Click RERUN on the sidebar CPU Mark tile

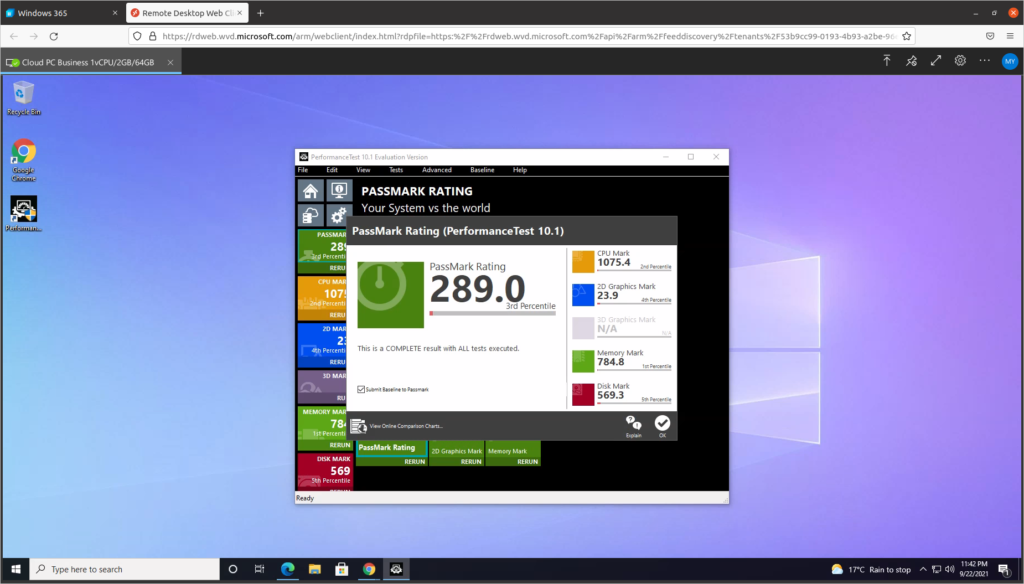tap(337, 315)
